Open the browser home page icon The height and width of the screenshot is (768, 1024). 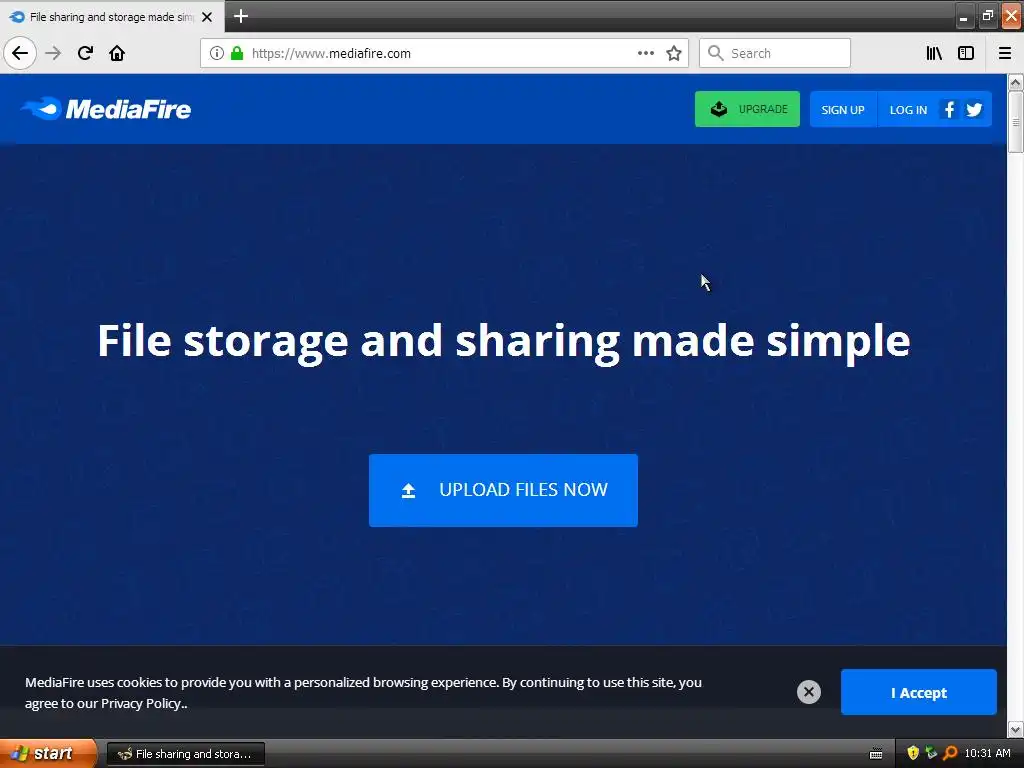click(117, 53)
